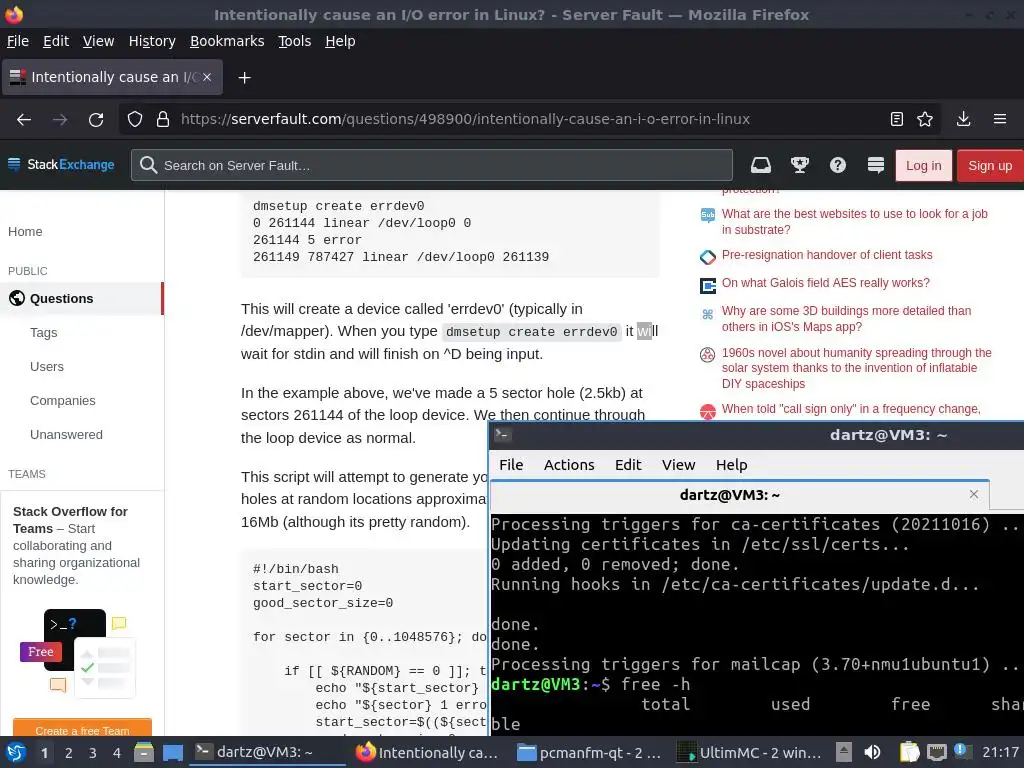Open the achievements trophy icon
Image resolution: width=1024 pixels, height=768 pixels.
click(799, 165)
